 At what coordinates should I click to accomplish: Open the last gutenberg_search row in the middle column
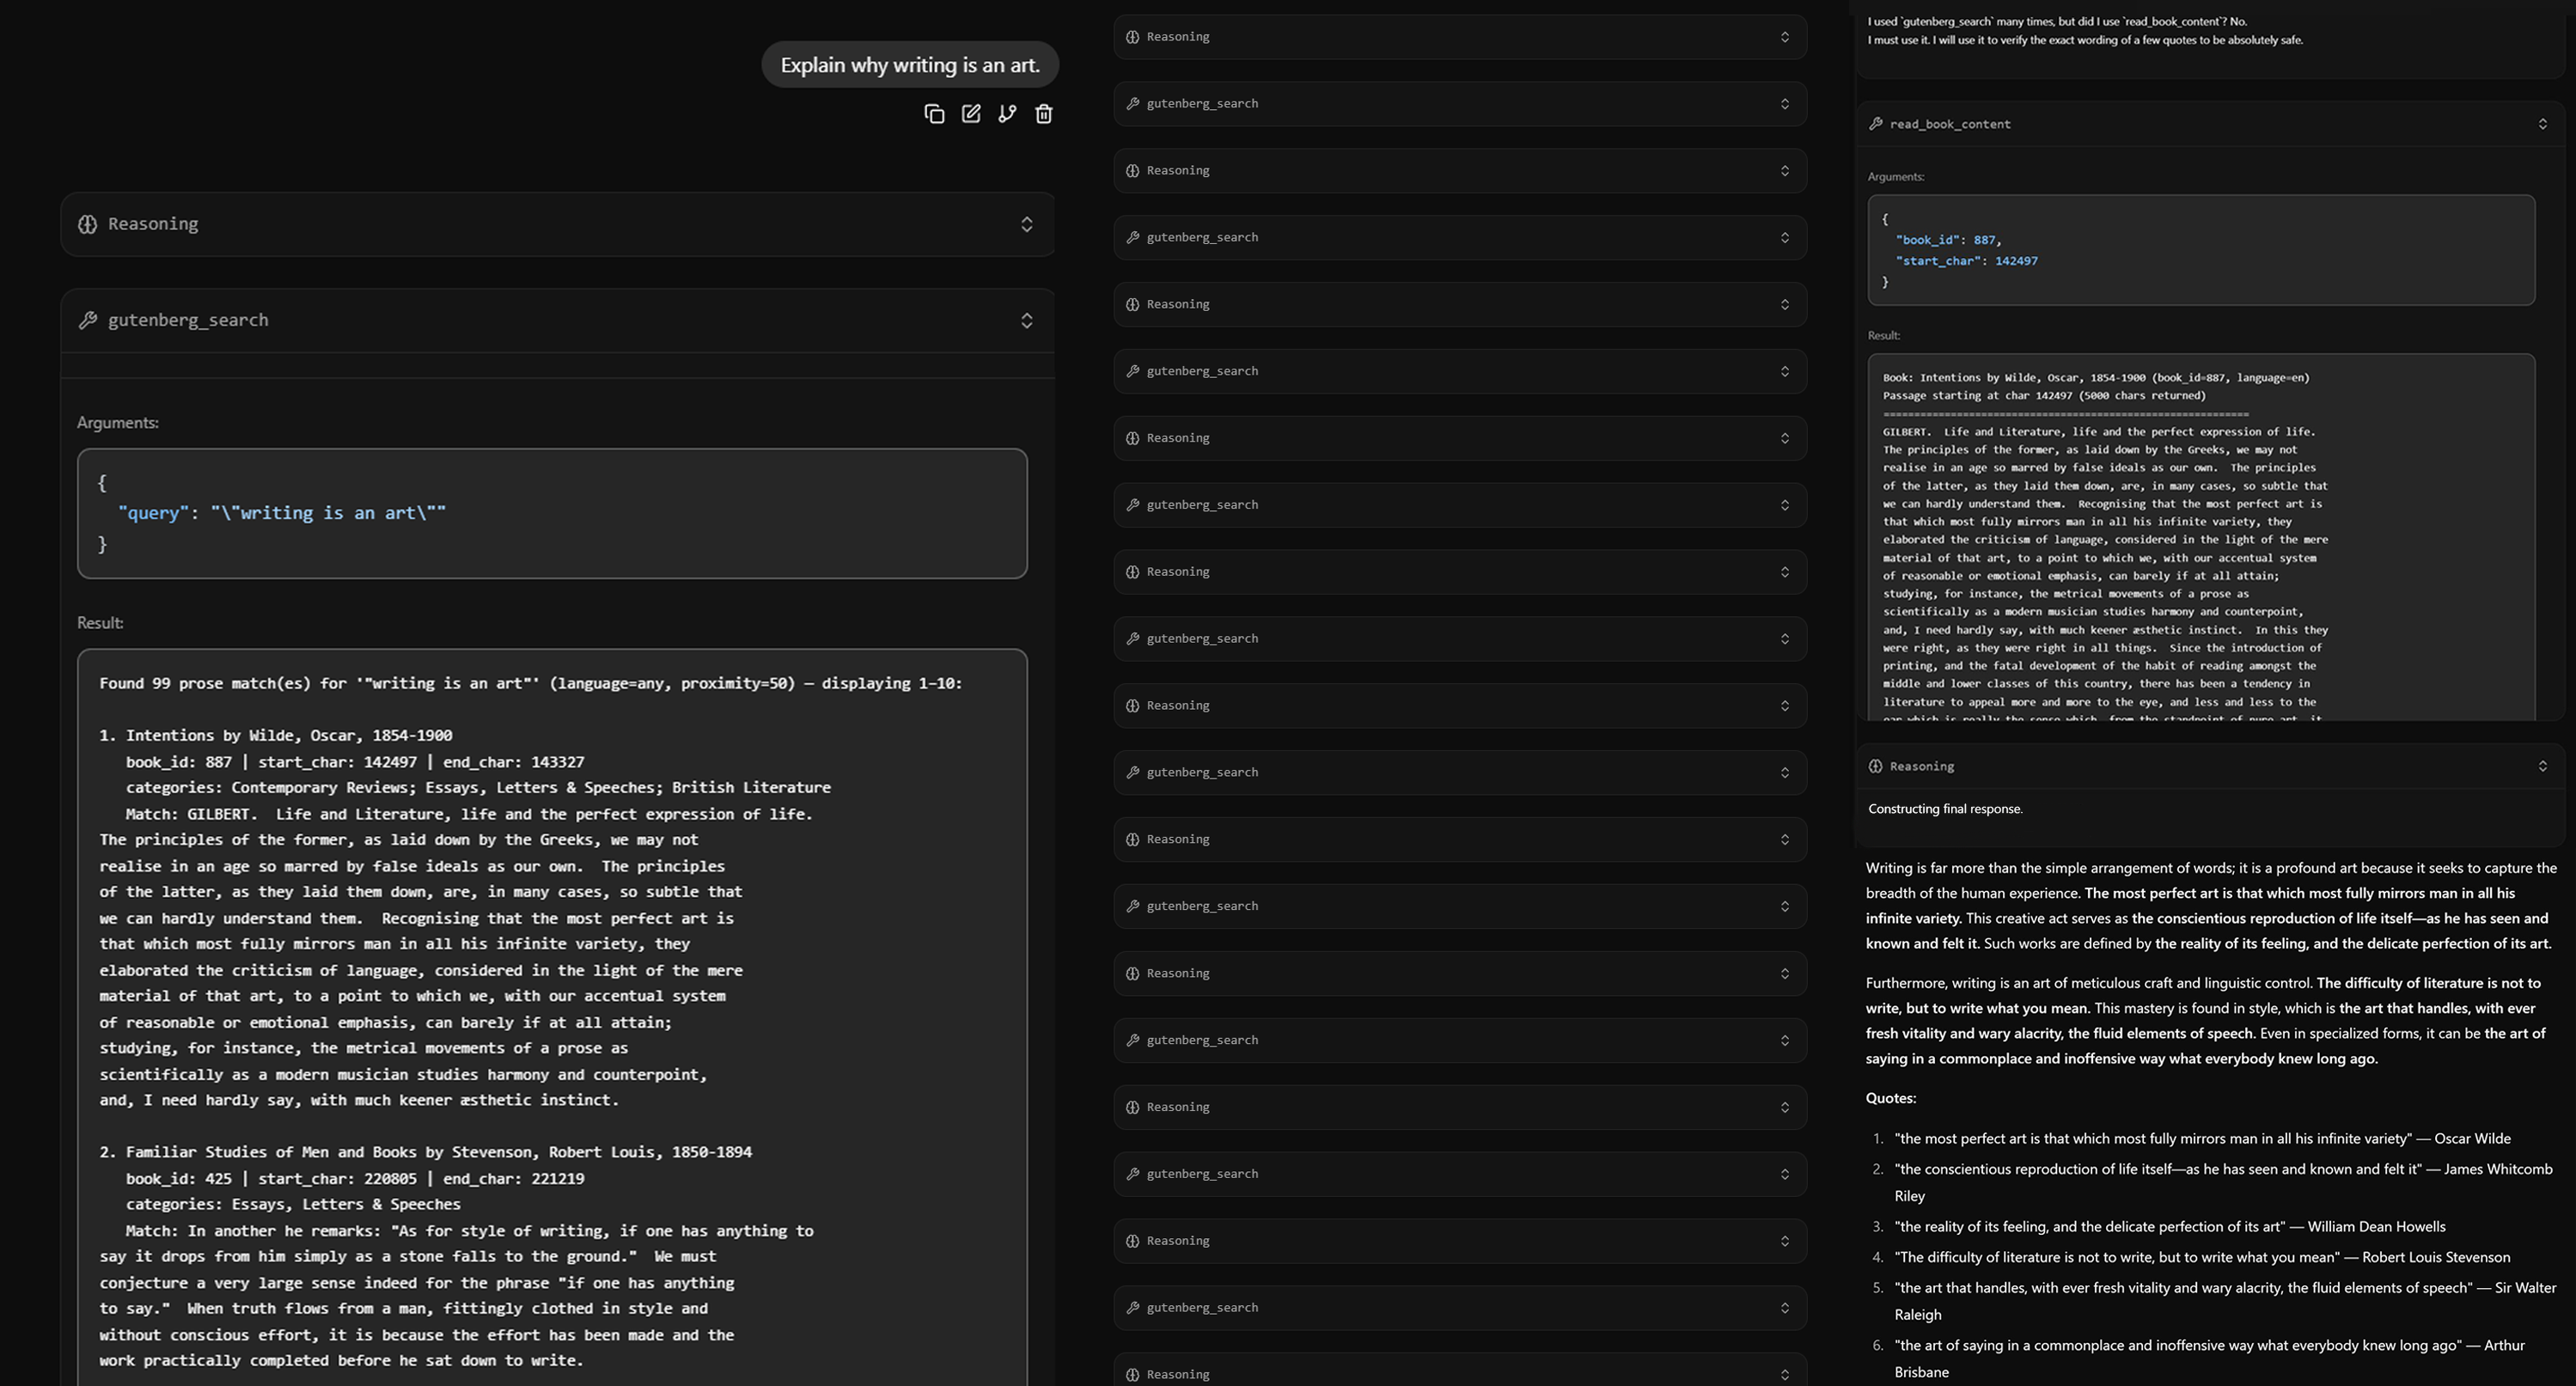pos(1784,1307)
